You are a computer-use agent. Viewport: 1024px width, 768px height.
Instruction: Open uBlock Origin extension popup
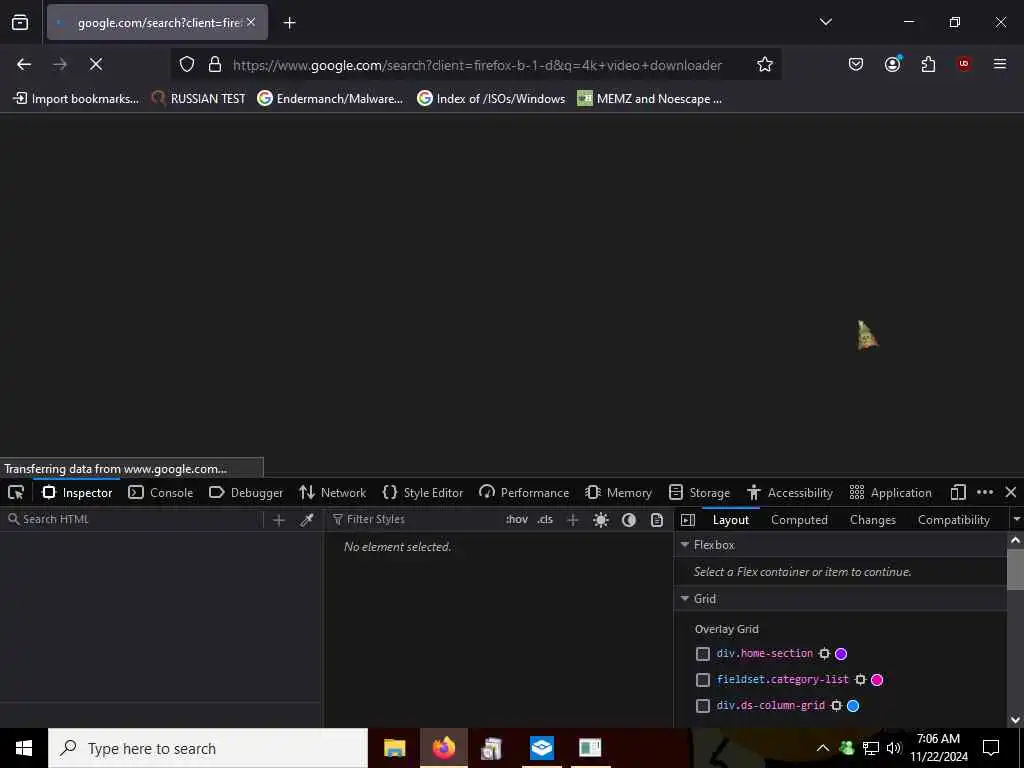(x=963, y=64)
